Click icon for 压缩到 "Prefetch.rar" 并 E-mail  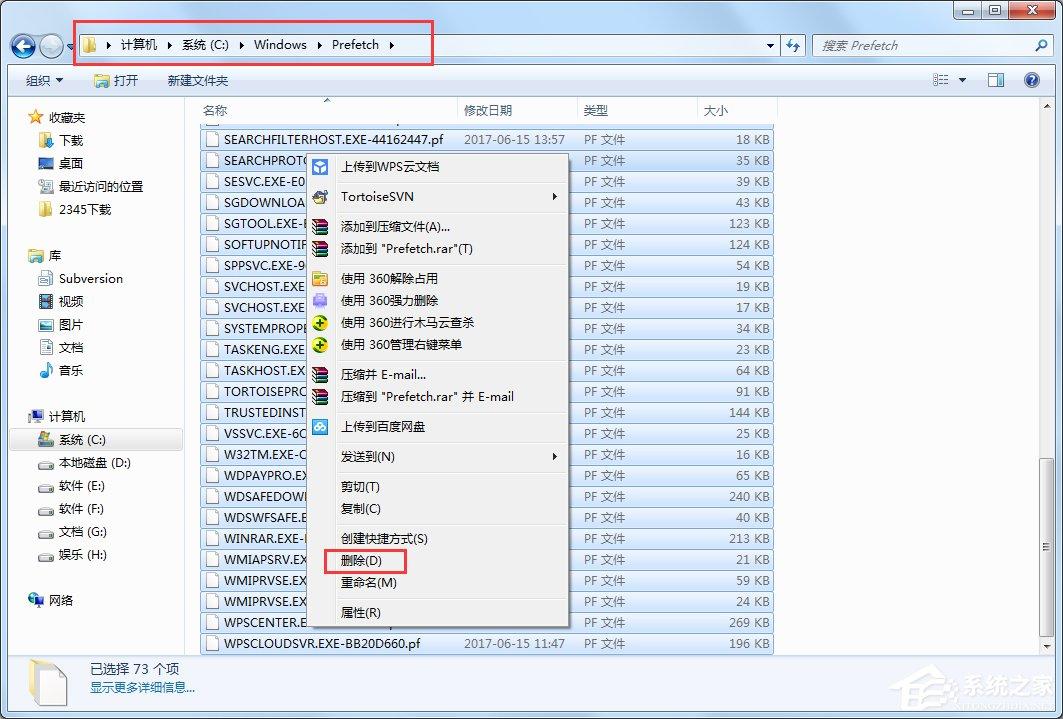tap(320, 397)
